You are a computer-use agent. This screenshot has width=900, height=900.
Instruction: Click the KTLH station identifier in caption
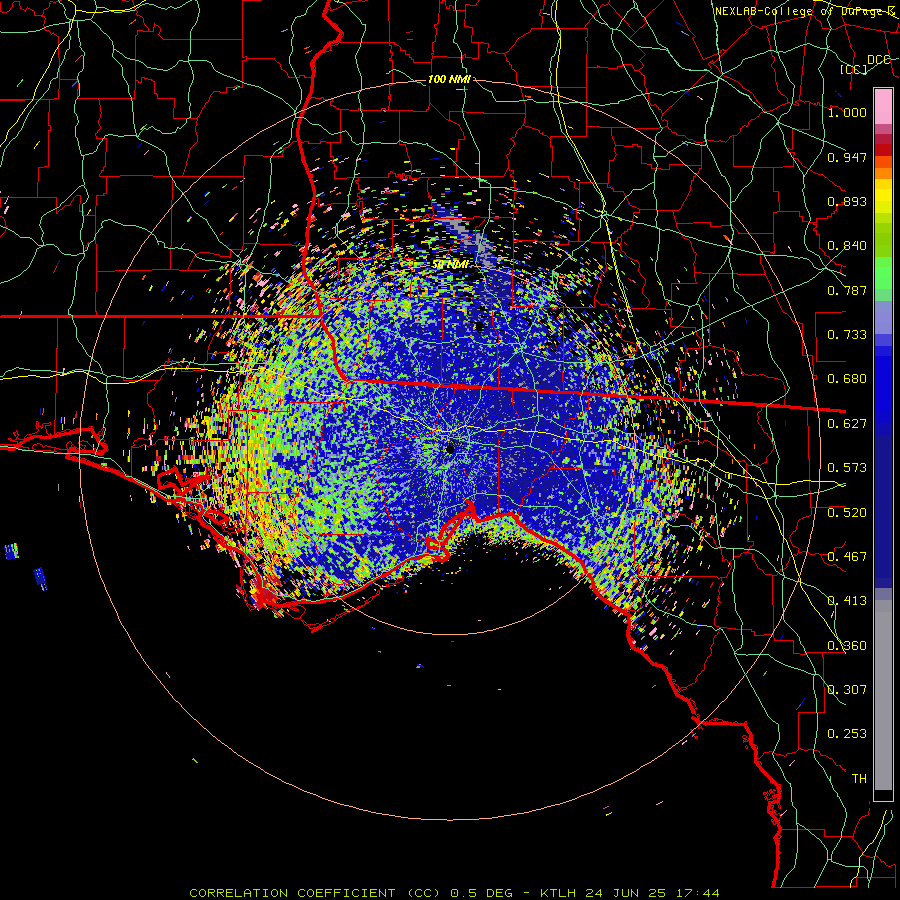coord(560,893)
